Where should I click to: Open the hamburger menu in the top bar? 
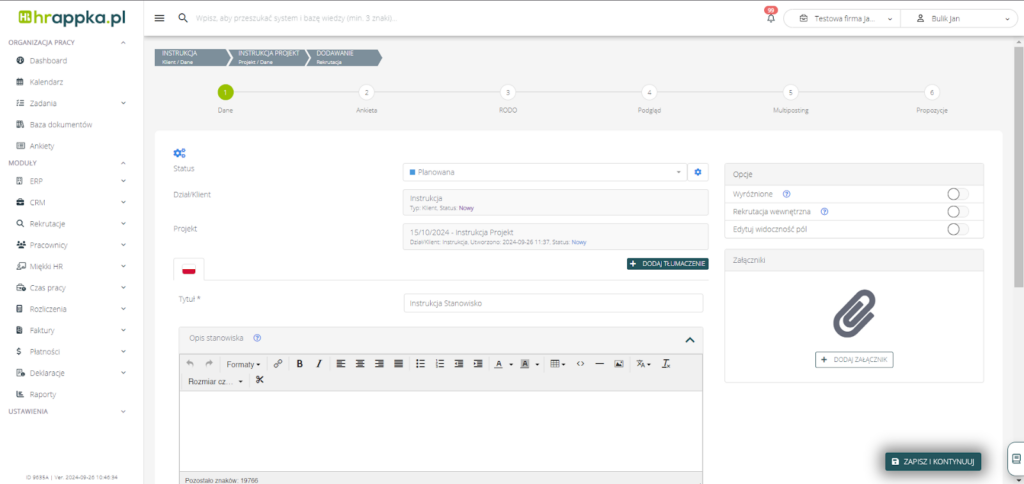[x=160, y=18]
